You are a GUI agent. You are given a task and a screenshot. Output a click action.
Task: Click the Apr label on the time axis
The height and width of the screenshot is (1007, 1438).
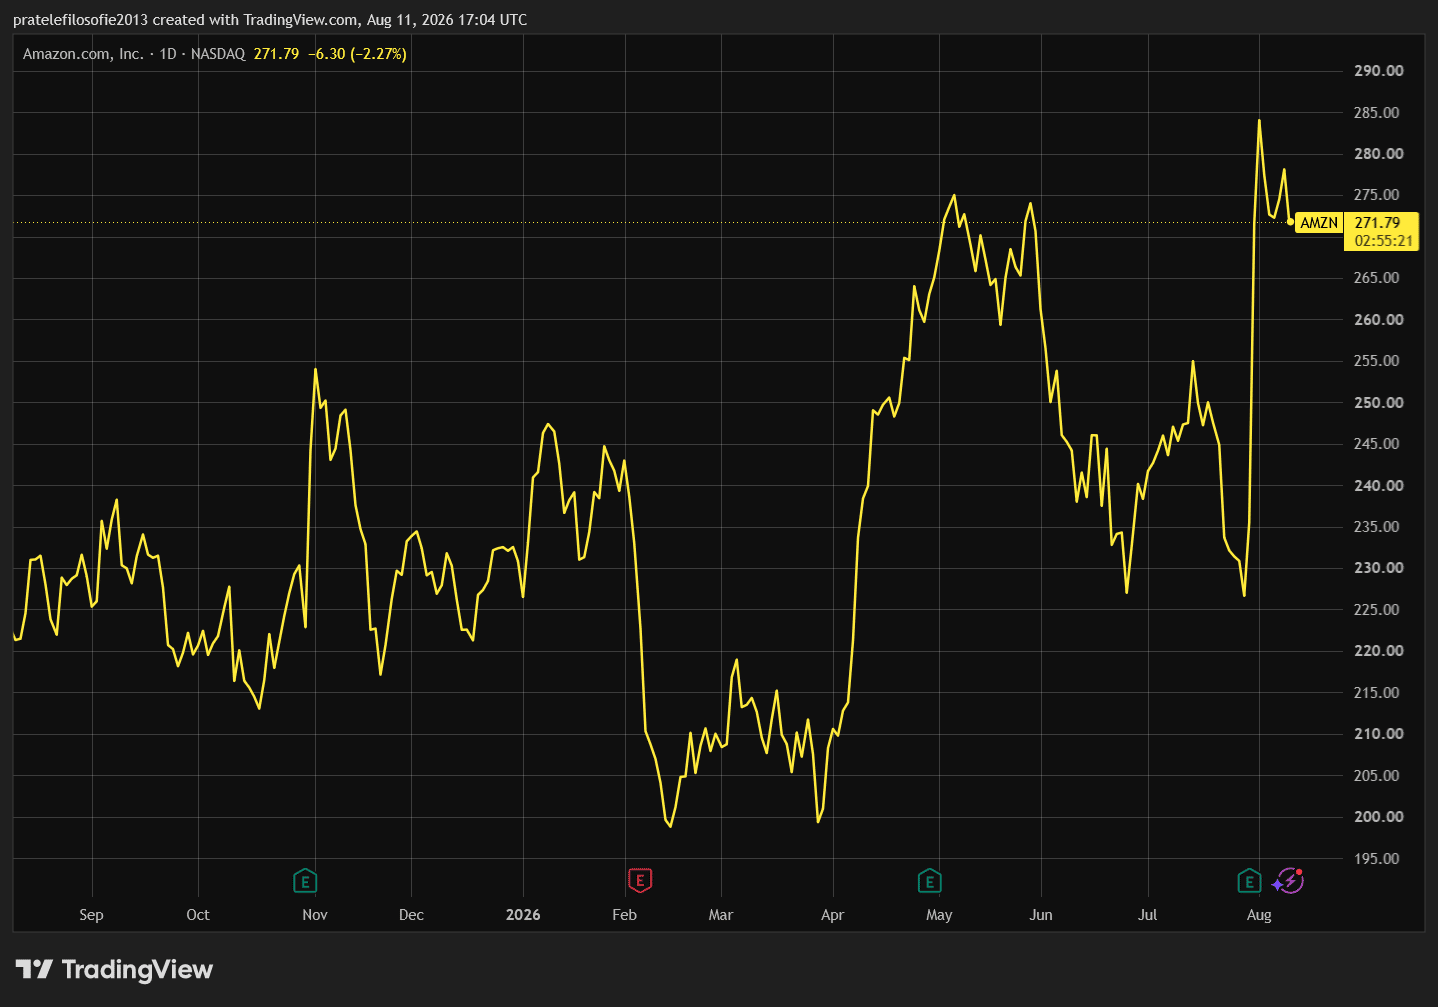(x=832, y=915)
